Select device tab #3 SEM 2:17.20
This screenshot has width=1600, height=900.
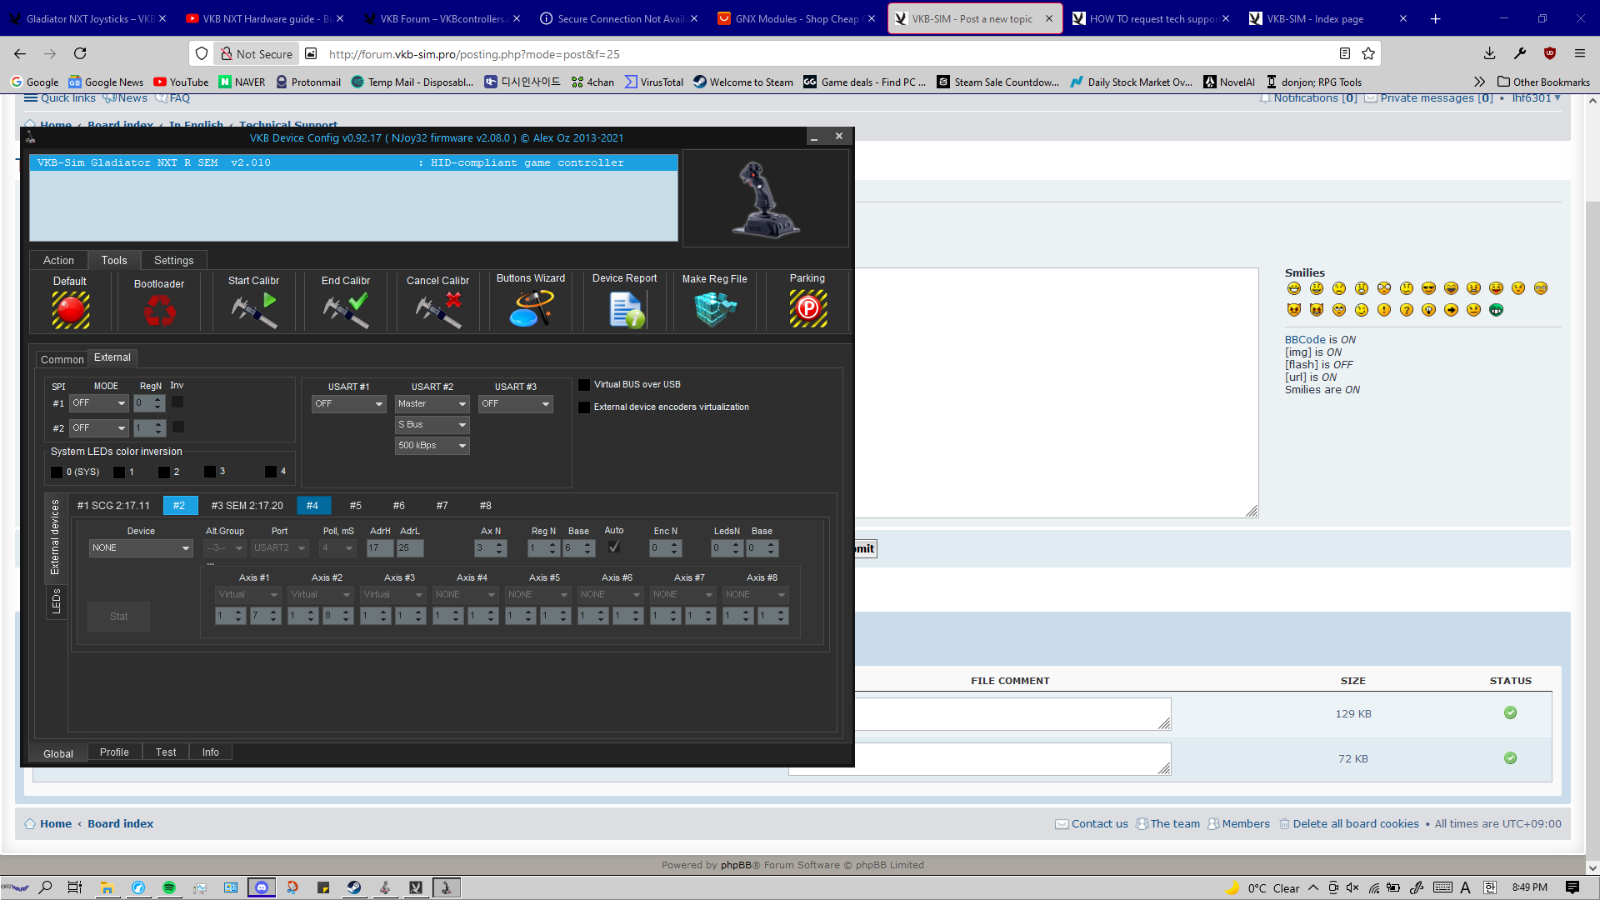coord(247,506)
